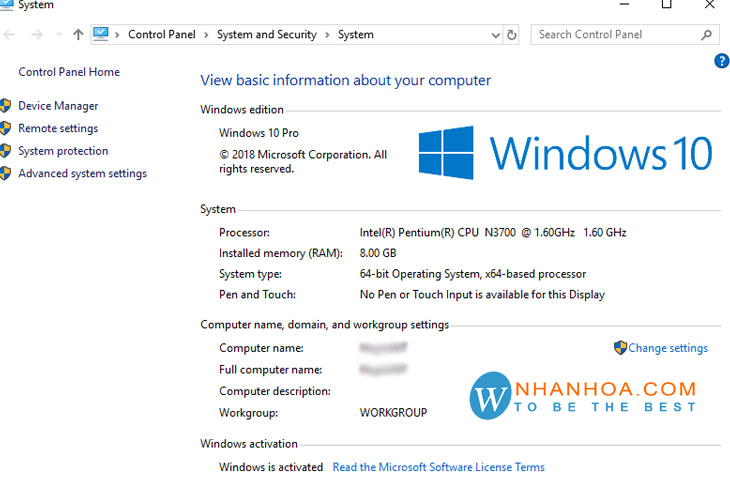This screenshot has width=730, height=487.
Task: Click the shield icon beside Device Manager
Action: click(5, 106)
